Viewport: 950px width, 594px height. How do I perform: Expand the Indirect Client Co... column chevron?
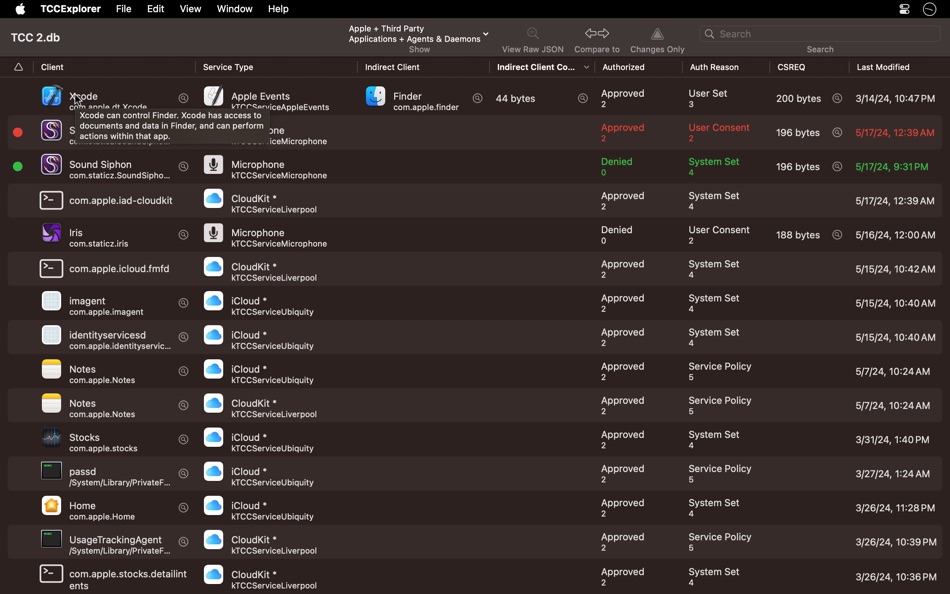point(586,67)
